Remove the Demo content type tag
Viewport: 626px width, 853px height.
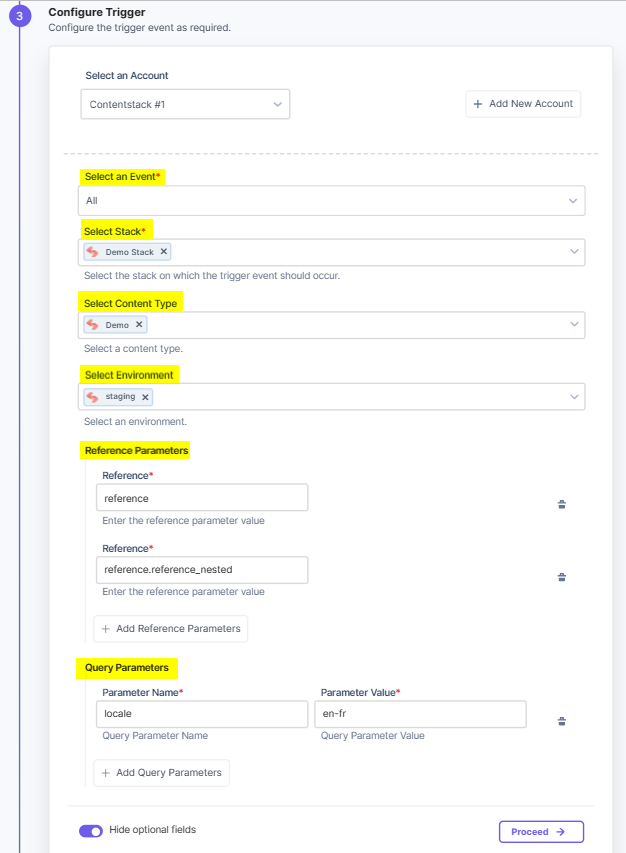(136, 324)
